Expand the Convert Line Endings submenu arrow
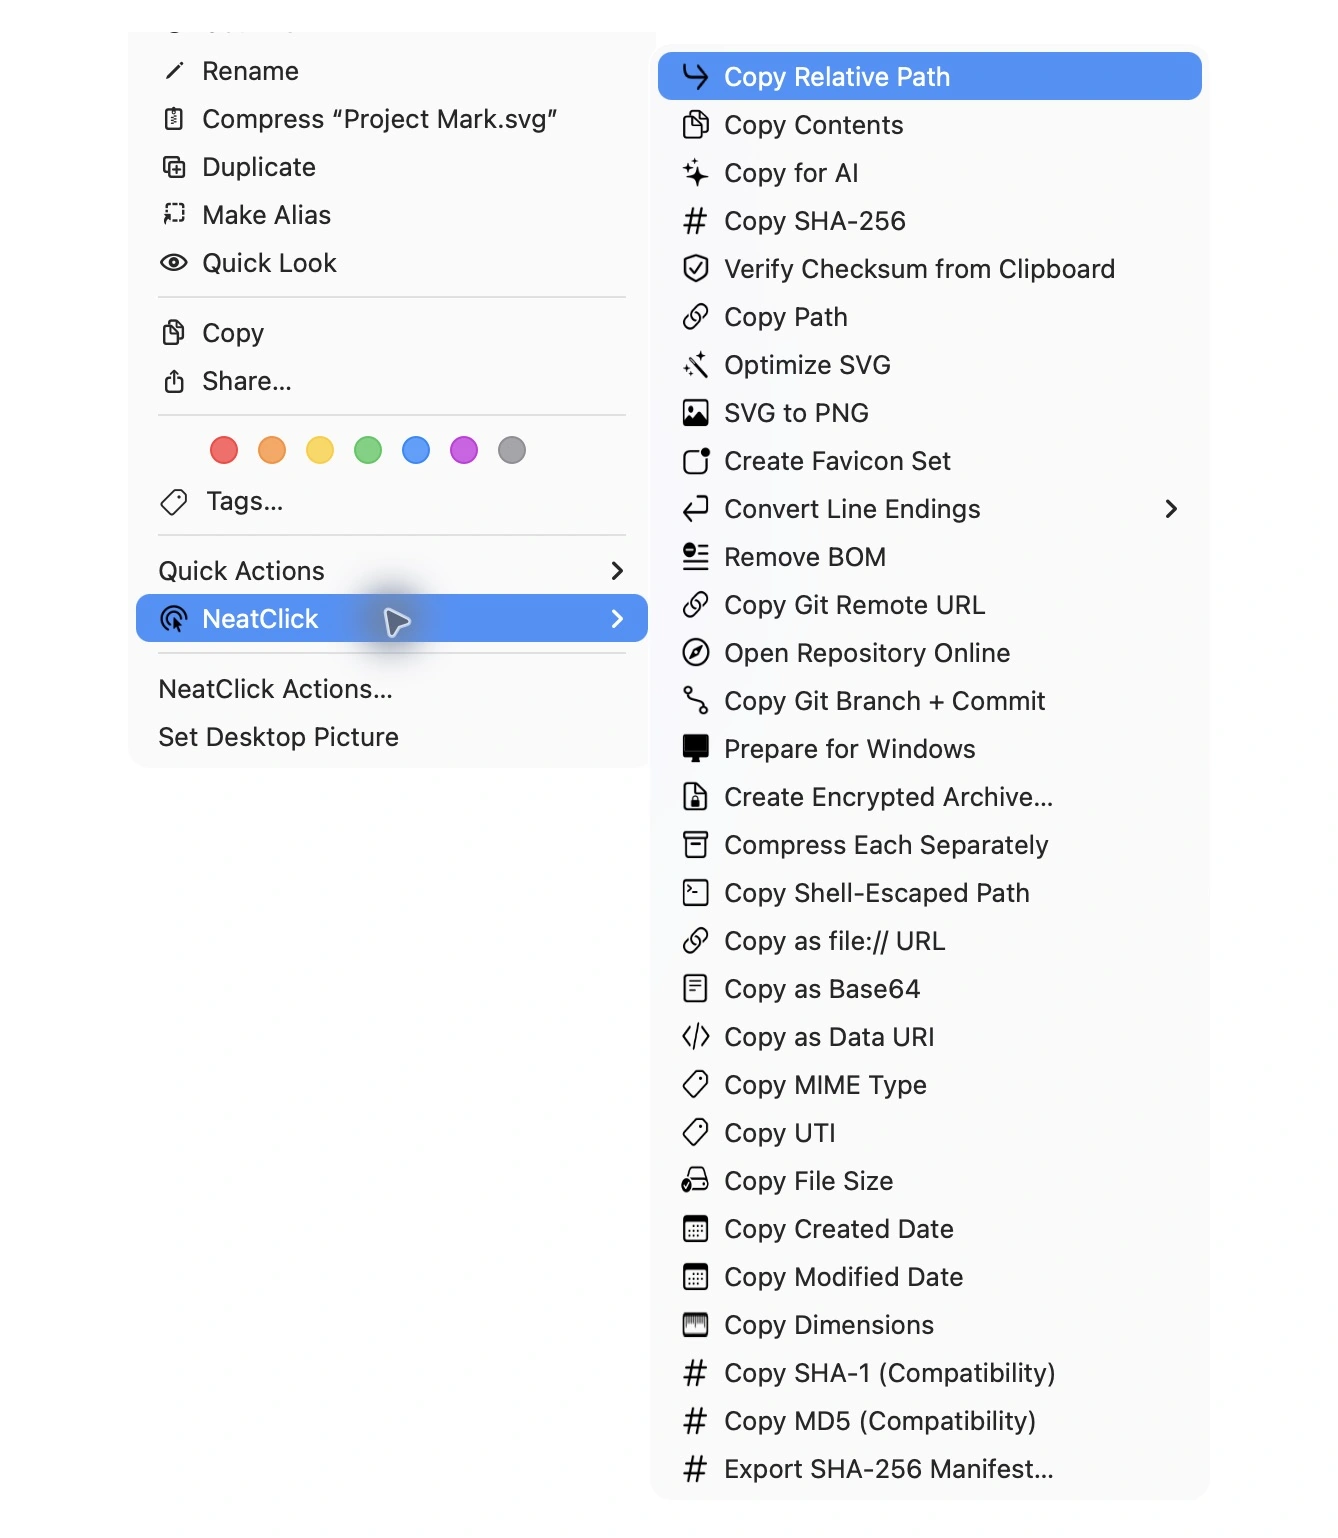This screenshot has height=1538, width=1338. pos(1171,508)
